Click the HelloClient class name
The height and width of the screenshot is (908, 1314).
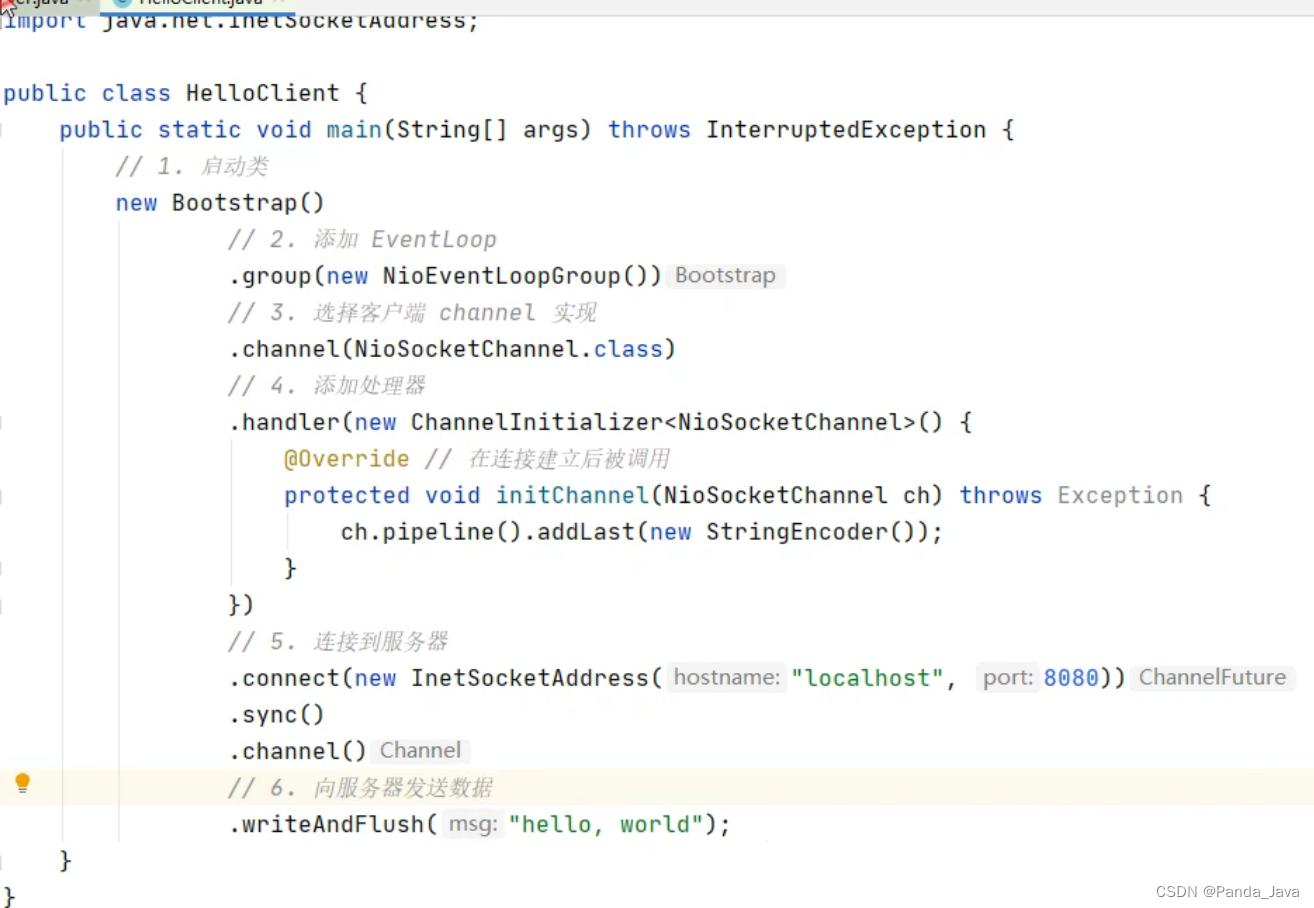pyautogui.click(x=264, y=93)
